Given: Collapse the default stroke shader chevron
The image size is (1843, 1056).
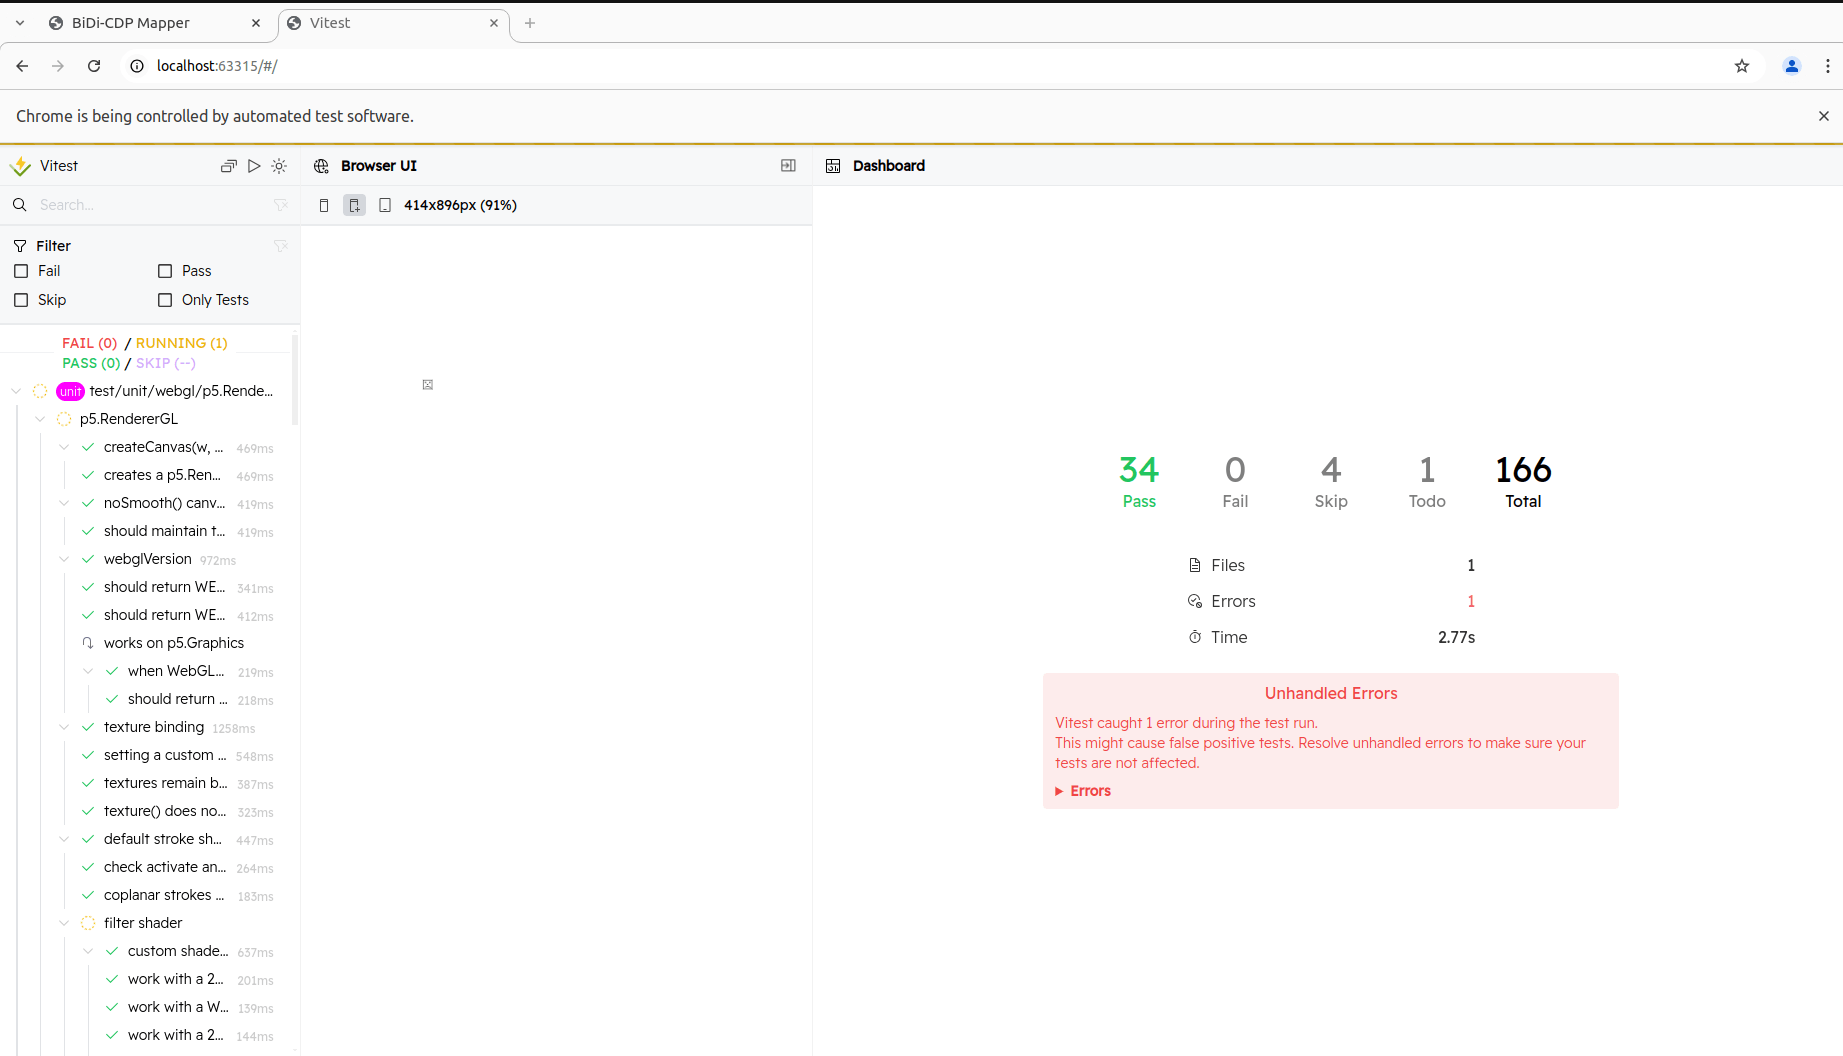Looking at the screenshot, I should [64, 839].
